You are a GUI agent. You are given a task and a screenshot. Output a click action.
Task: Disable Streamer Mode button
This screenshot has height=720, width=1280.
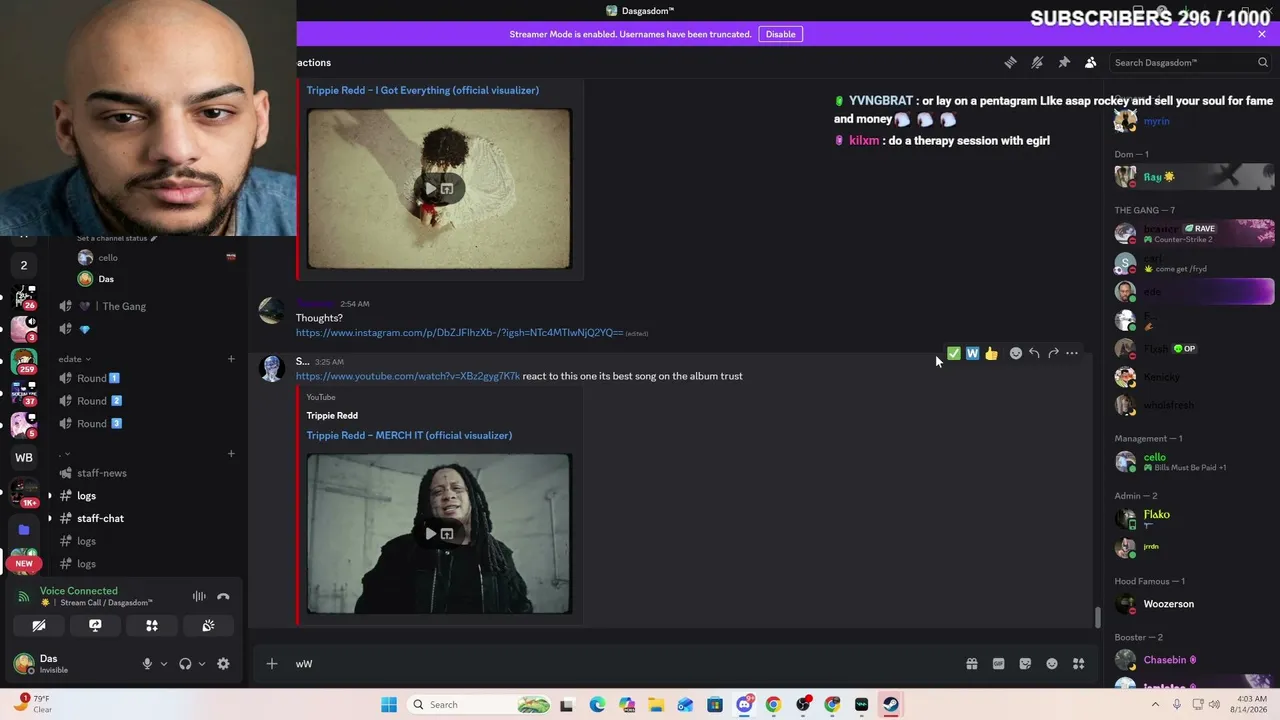pos(780,34)
